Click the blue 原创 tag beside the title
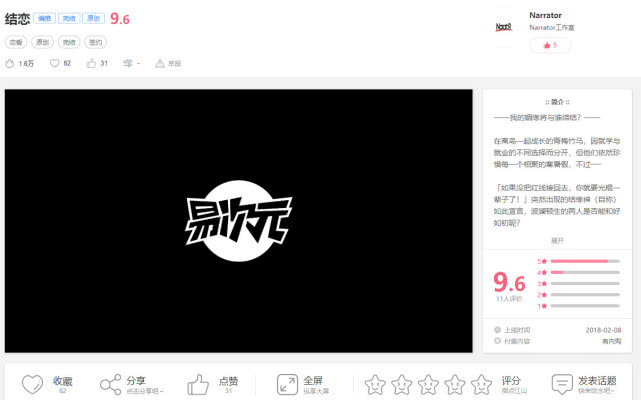641x400 pixels. click(x=93, y=18)
